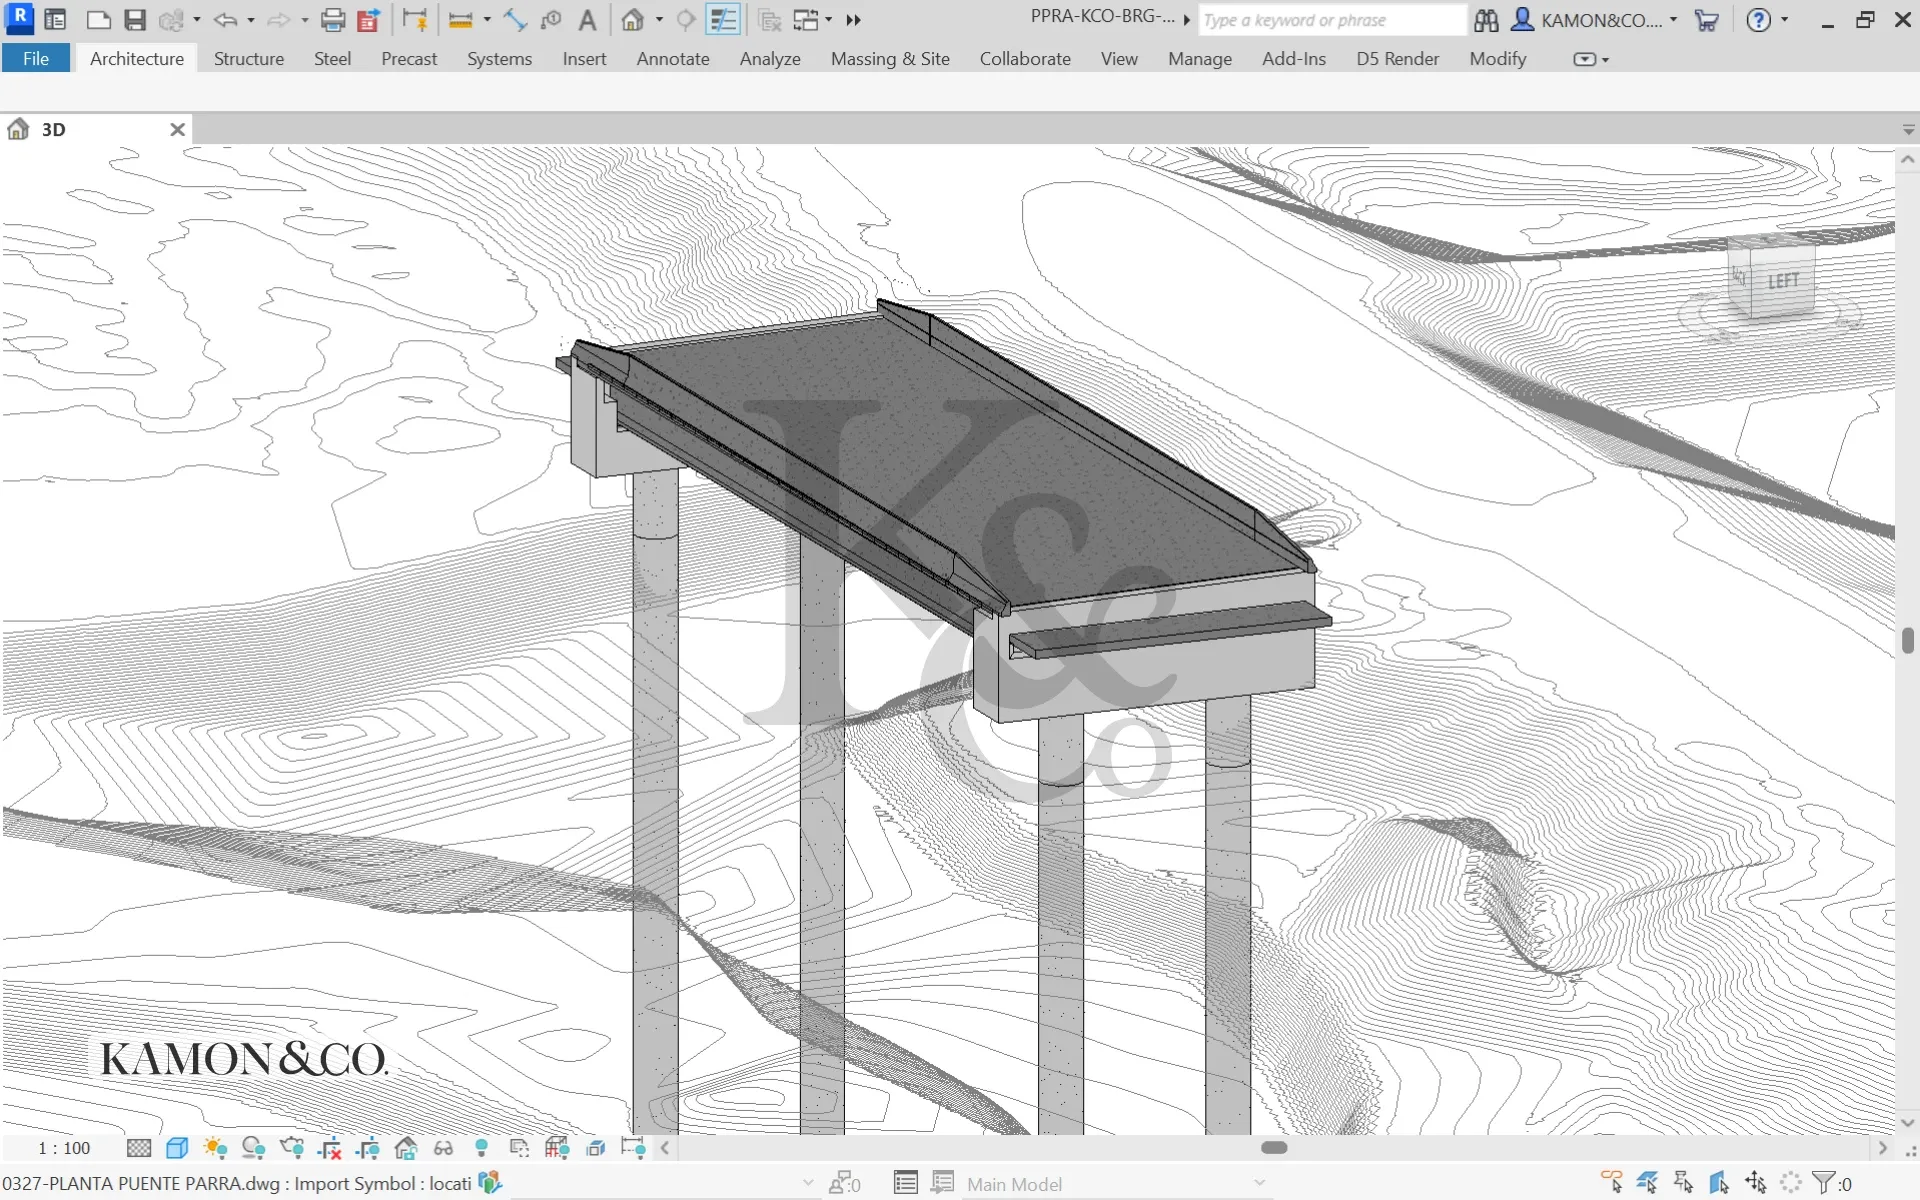The width and height of the screenshot is (1920, 1200).
Task: Expand the Help dropdown arrow
Action: tap(1784, 20)
